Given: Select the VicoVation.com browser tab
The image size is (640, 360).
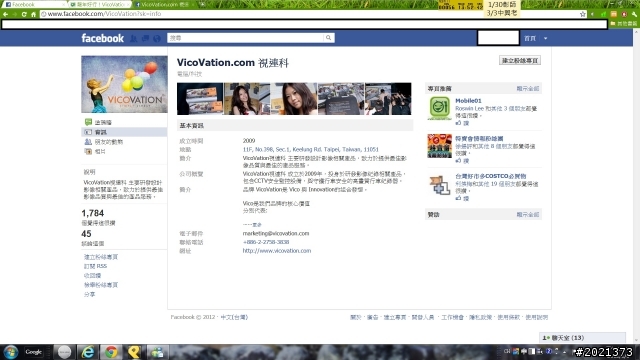Looking at the screenshot, I should (164, 4).
